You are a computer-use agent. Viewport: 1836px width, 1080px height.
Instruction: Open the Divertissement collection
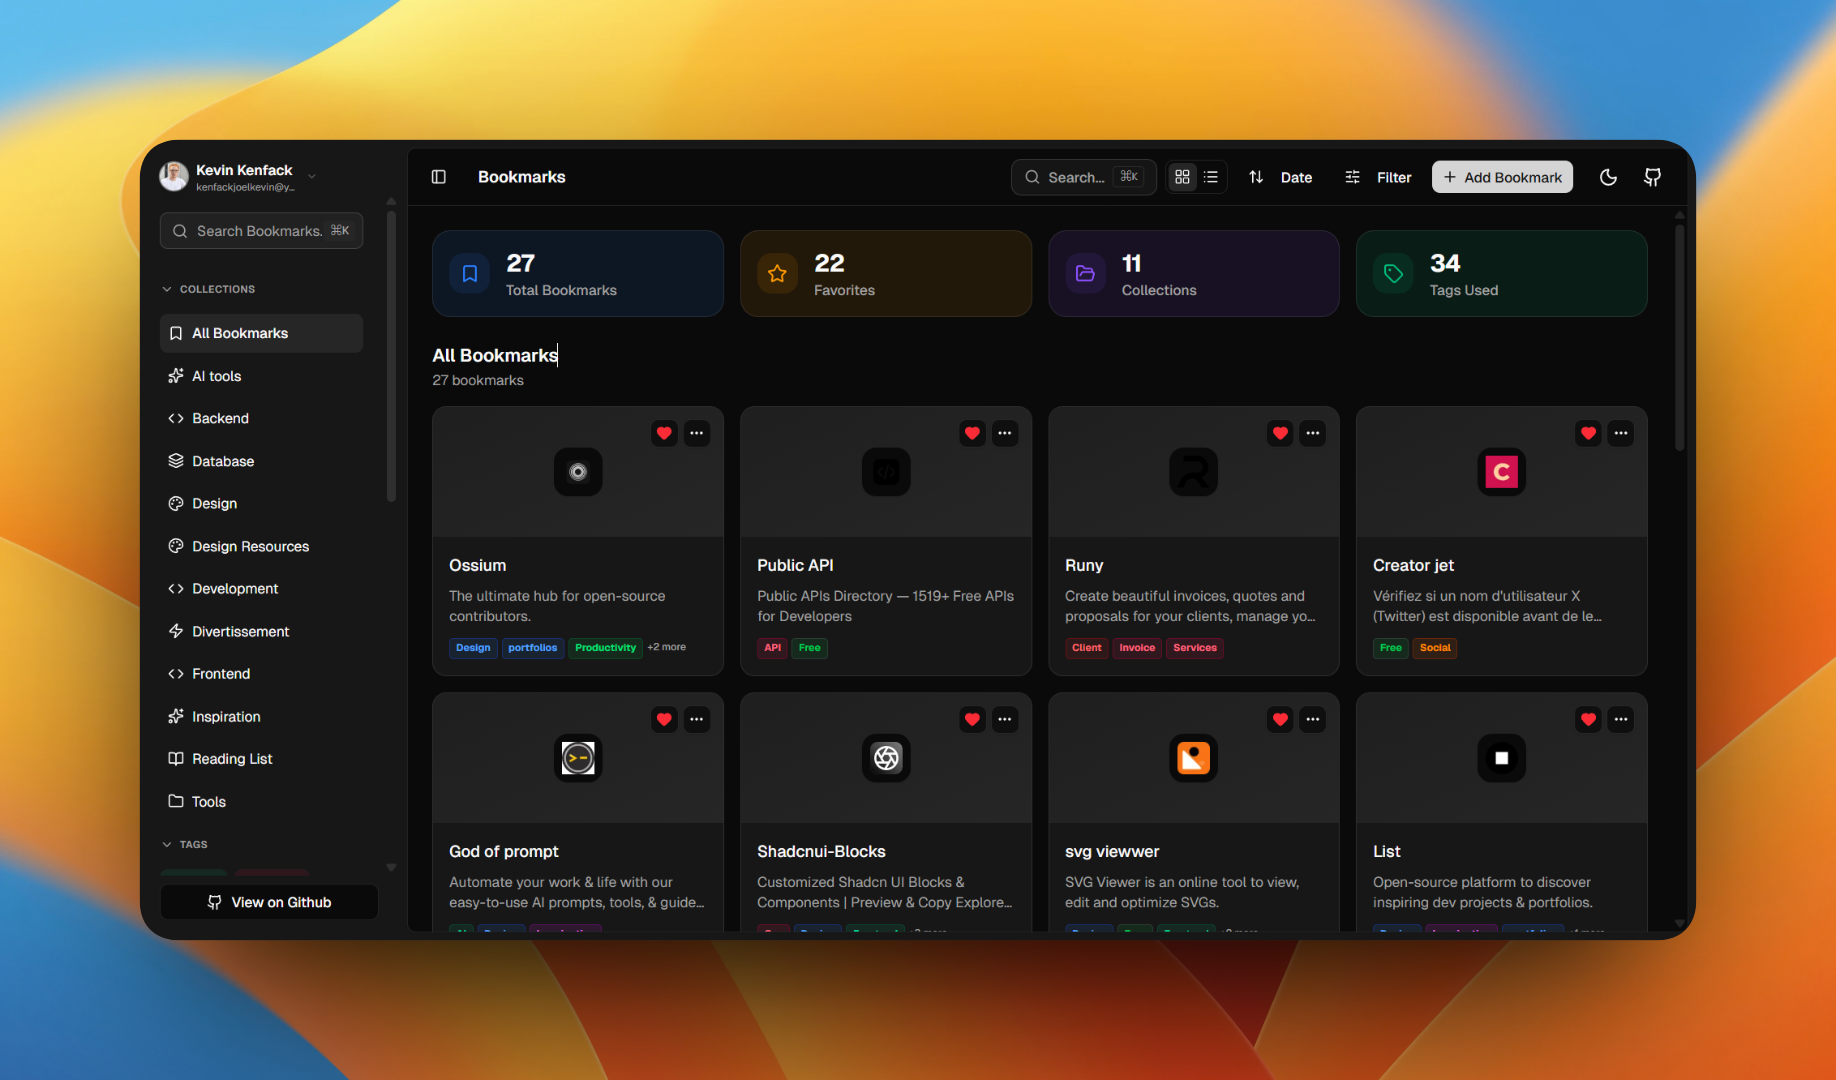click(261, 631)
